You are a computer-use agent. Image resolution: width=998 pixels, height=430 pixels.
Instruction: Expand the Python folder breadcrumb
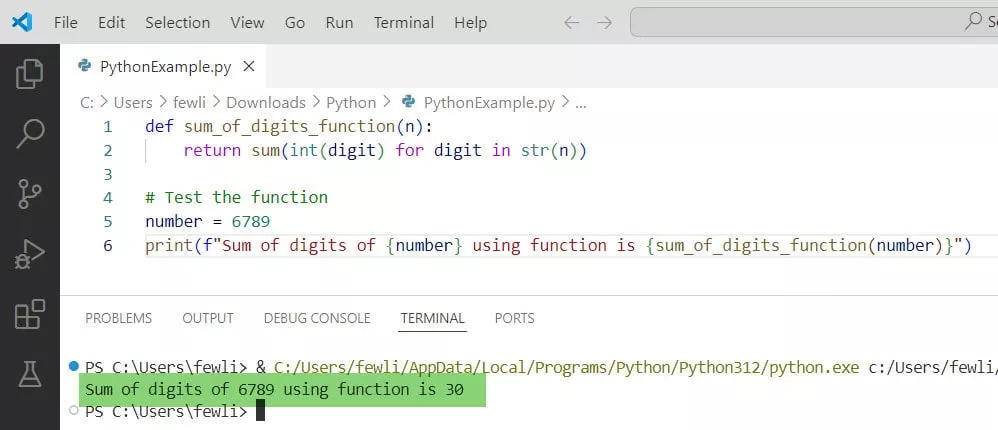click(x=351, y=102)
